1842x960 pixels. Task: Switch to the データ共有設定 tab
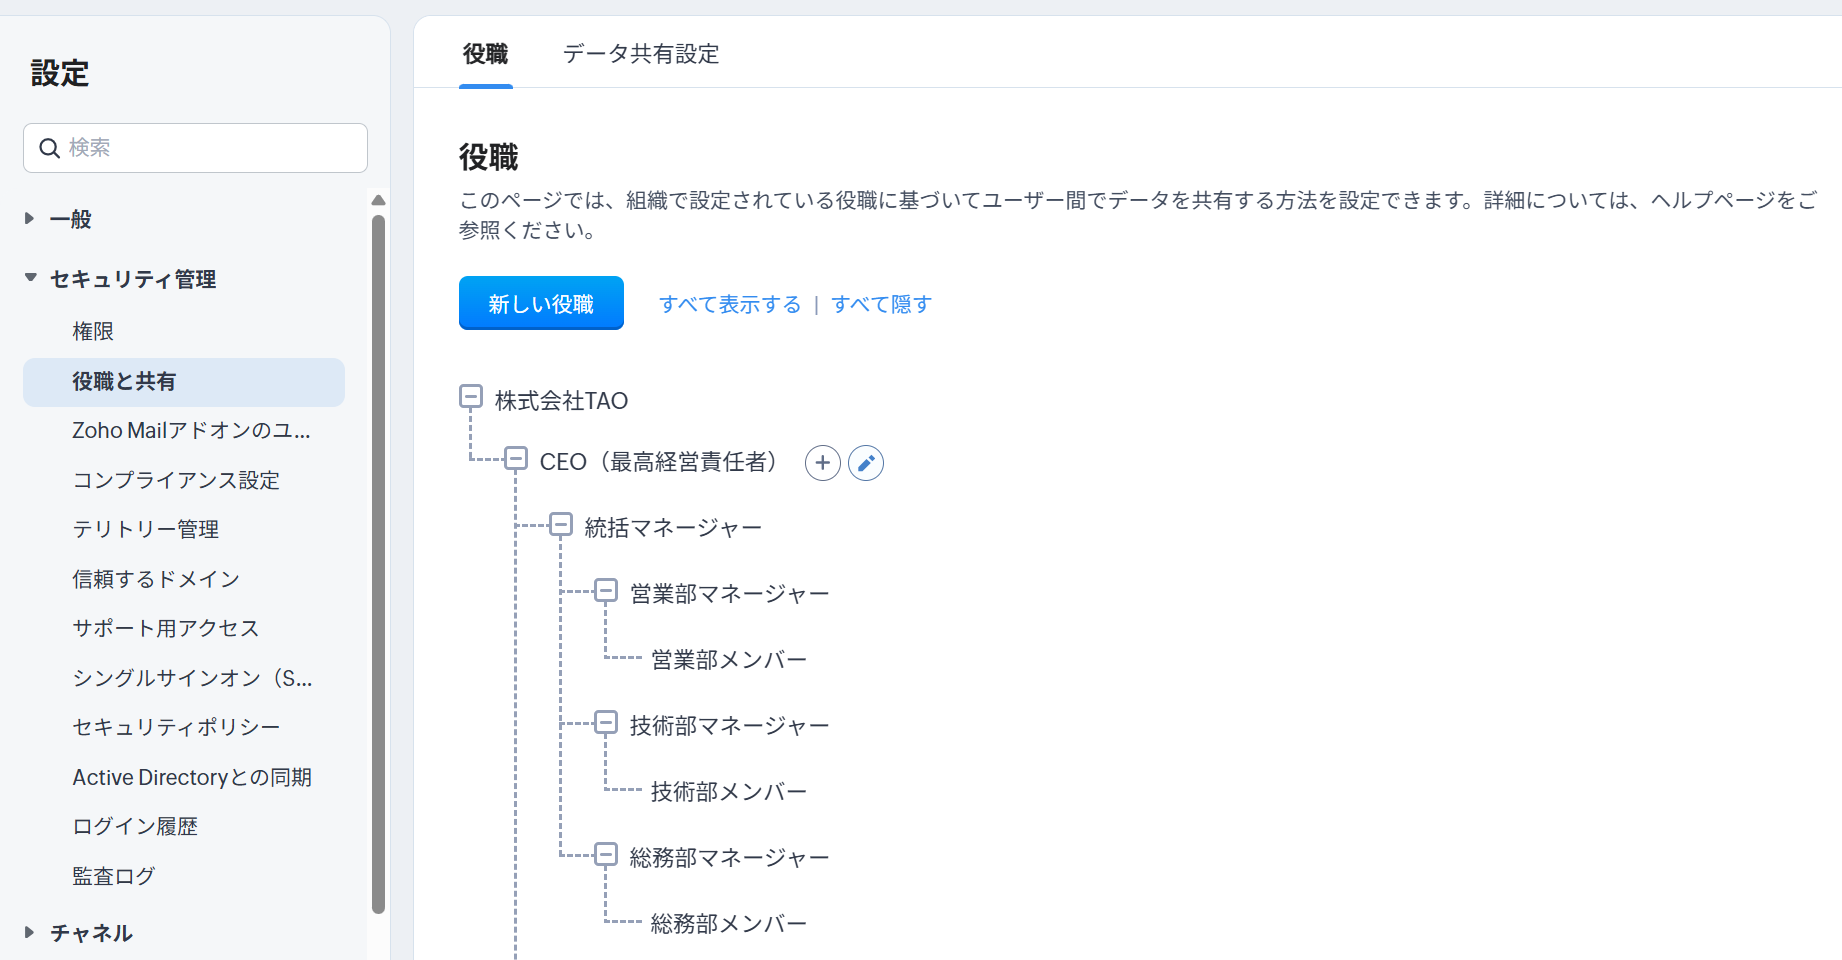[641, 54]
